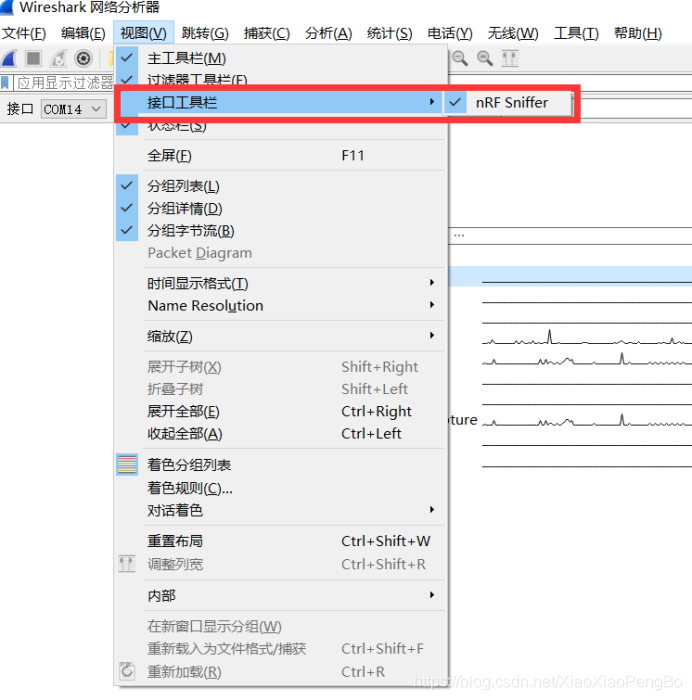
Task: Open the 帮助(H) menu
Action: 638,33
